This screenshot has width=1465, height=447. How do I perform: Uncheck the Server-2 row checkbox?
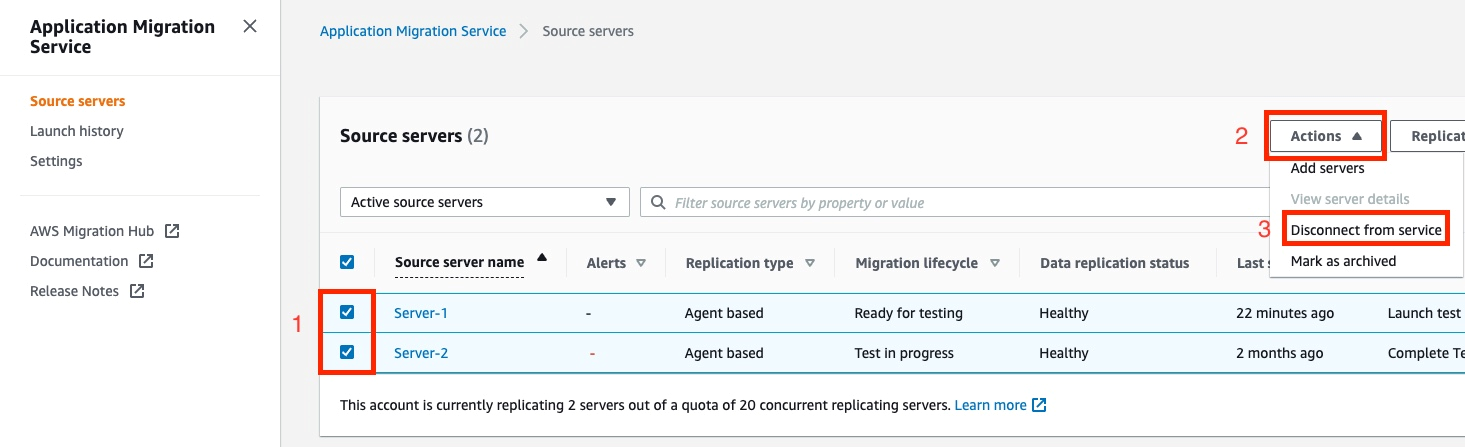pos(347,352)
